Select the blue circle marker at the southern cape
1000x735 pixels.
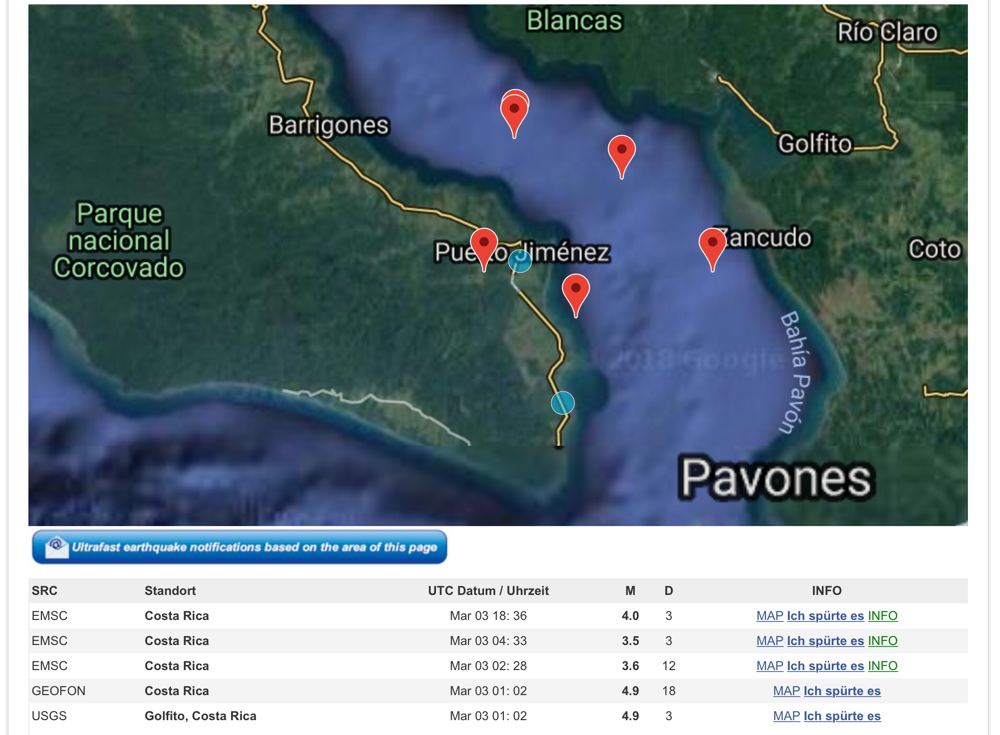click(563, 403)
